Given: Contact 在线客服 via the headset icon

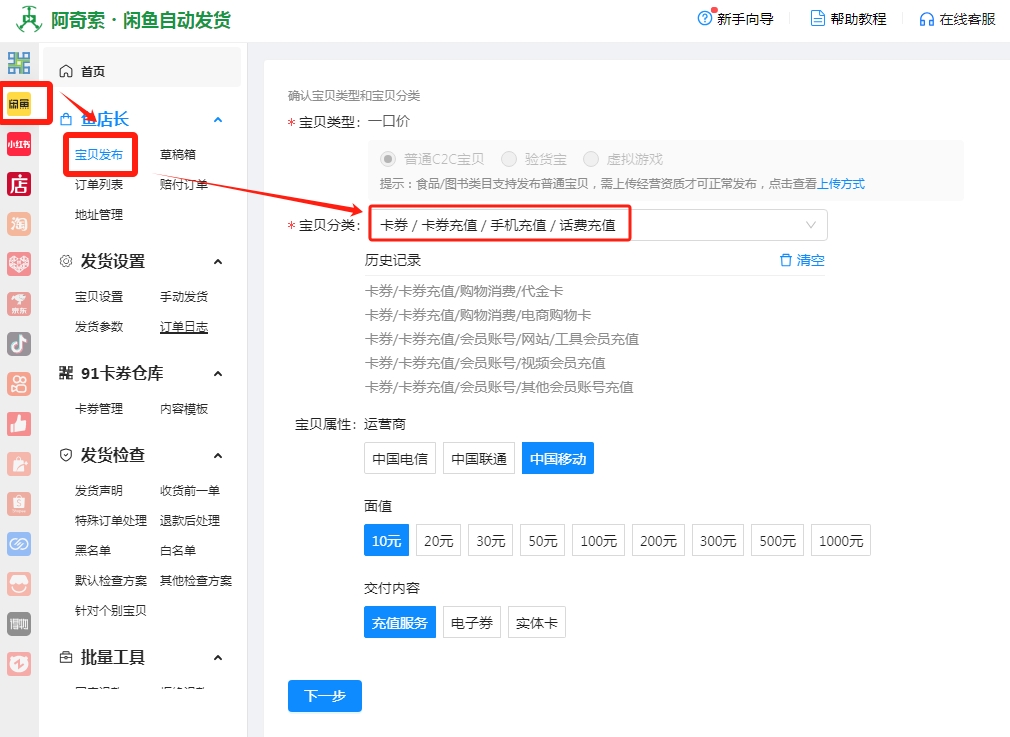Looking at the screenshot, I should click(927, 19).
